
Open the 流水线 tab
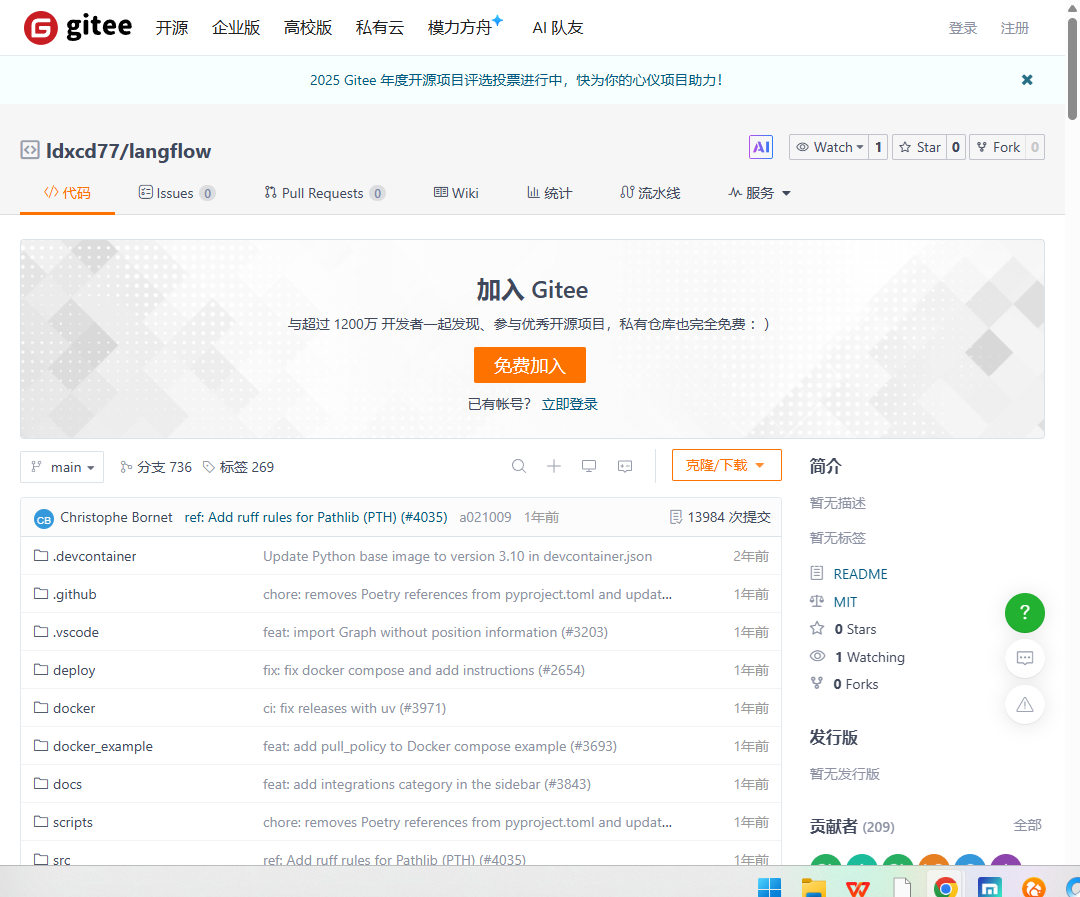click(x=650, y=193)
